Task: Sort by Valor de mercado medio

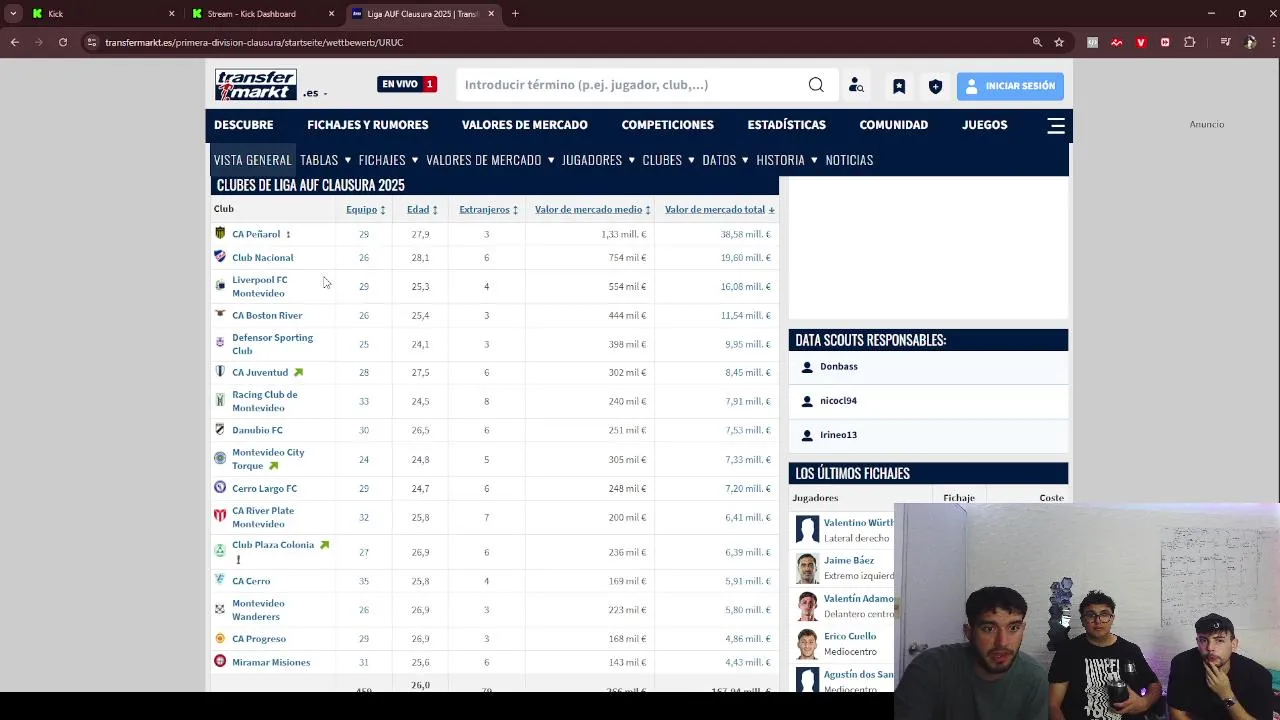Action: click(x=592, y=210)
